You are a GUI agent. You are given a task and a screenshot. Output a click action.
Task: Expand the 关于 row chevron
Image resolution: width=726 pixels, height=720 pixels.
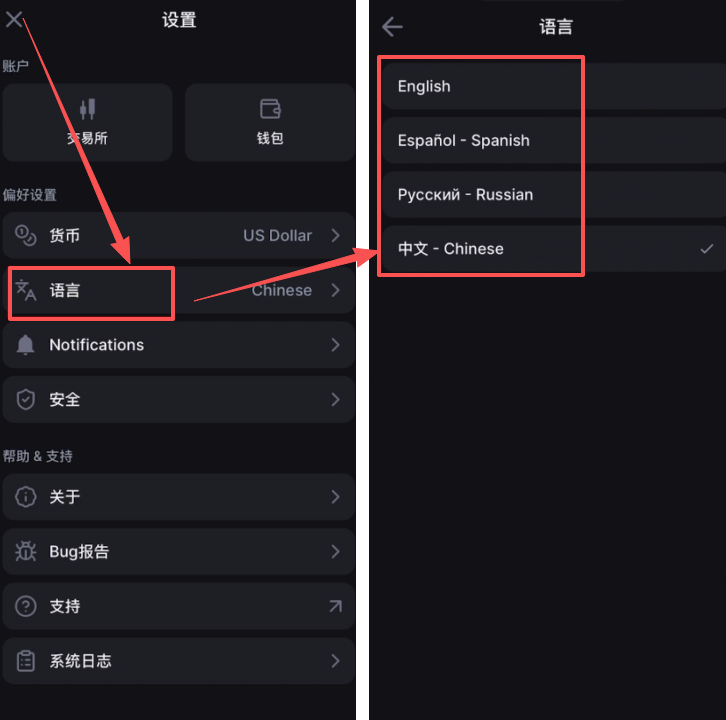coord(336,497)
